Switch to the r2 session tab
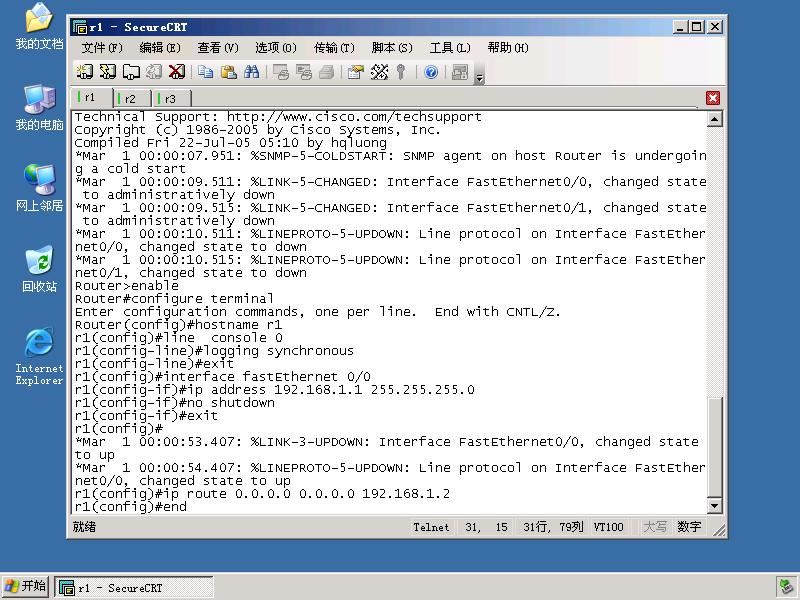This screenshot has width=800, height=600. (132, 98)
